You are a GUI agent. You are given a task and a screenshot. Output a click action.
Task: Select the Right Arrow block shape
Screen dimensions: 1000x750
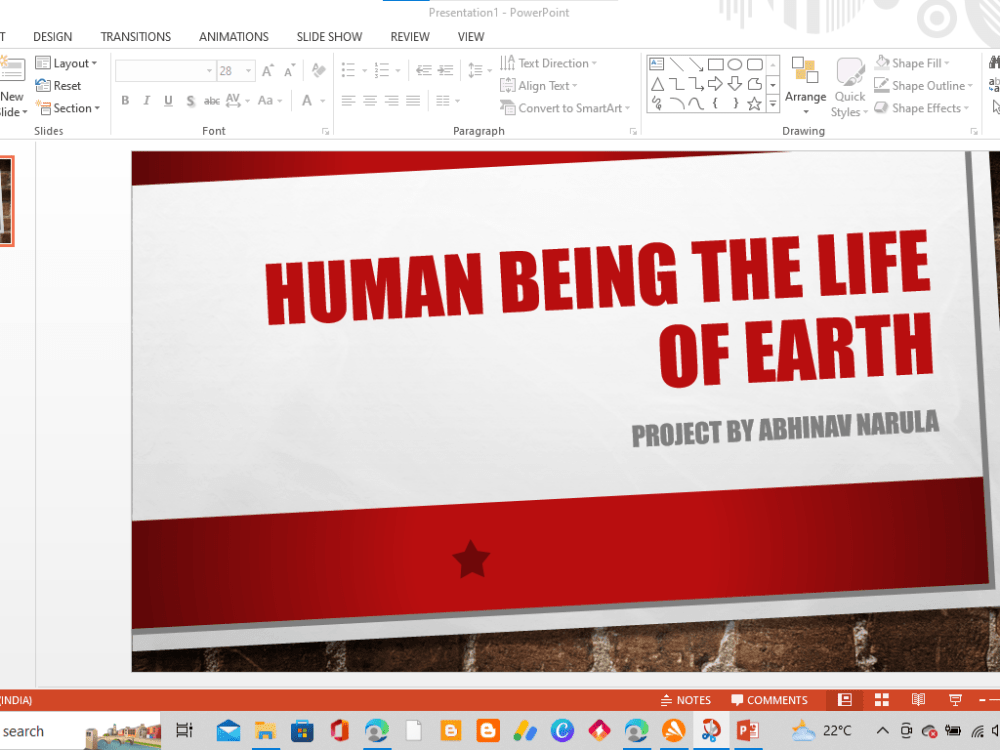[x=716, y=84]
